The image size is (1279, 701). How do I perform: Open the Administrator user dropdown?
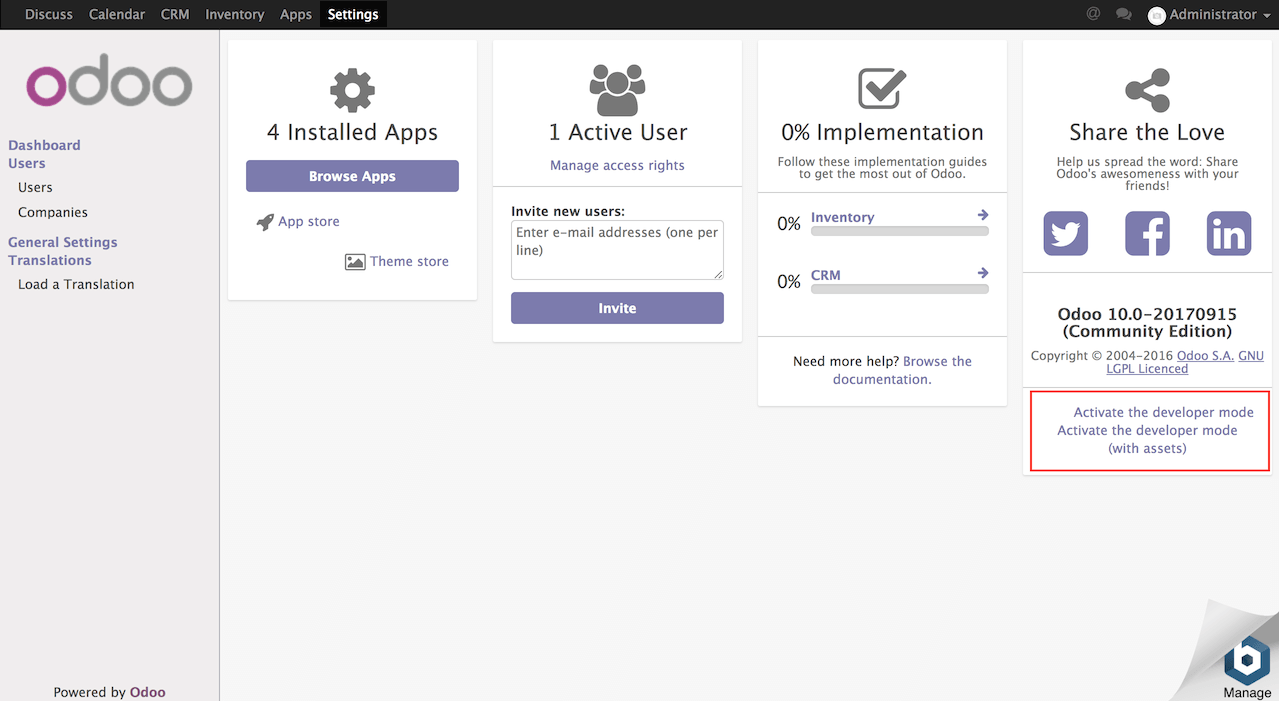1209,15
